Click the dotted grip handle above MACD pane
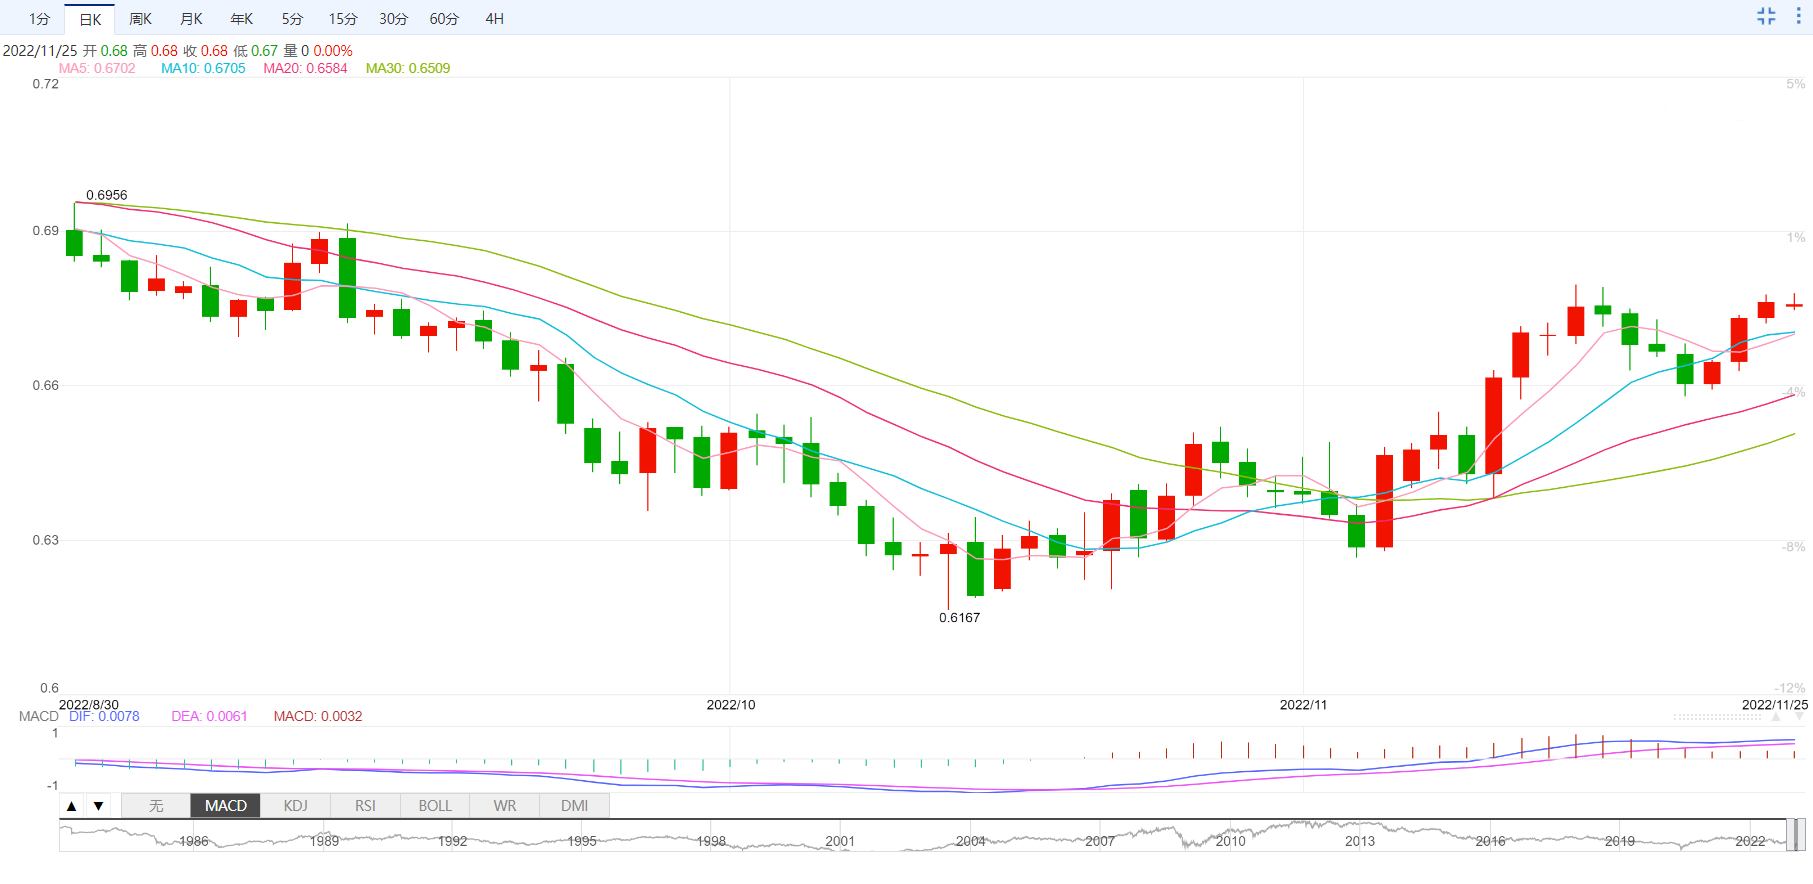 pos(1717,717)
